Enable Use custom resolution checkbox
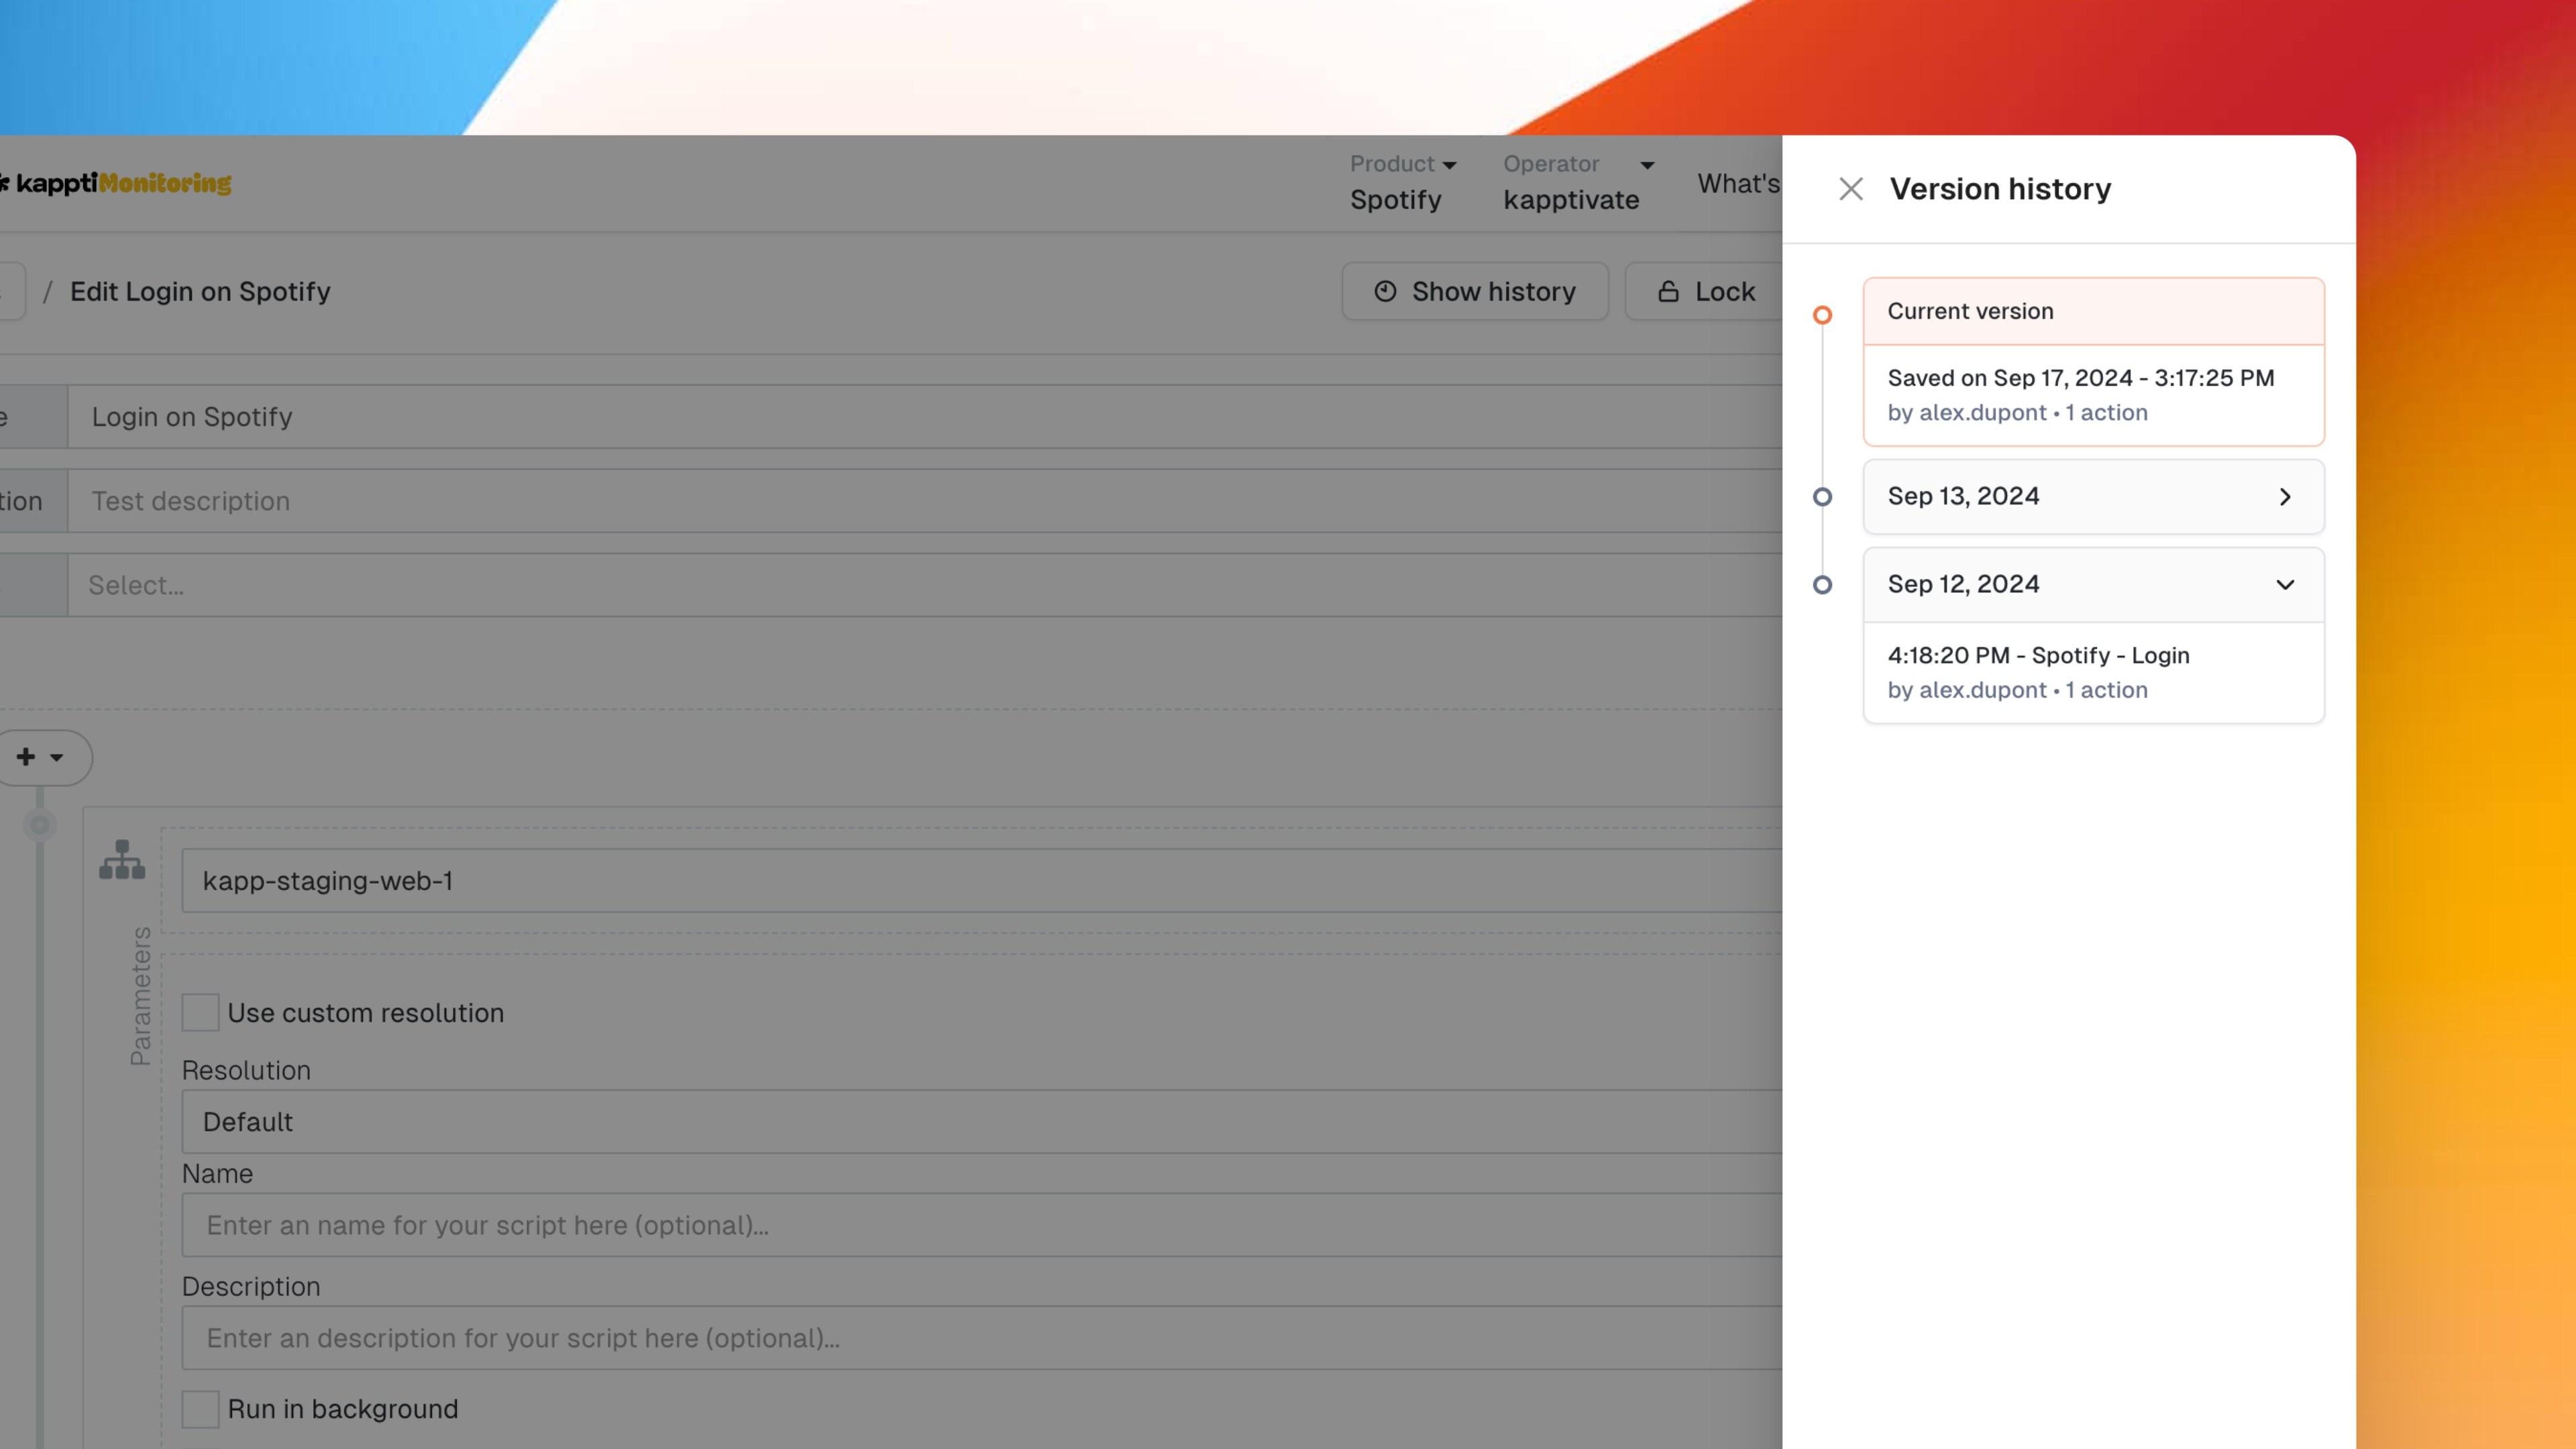This screenshot has height=1449, width=2576. 200,1012
